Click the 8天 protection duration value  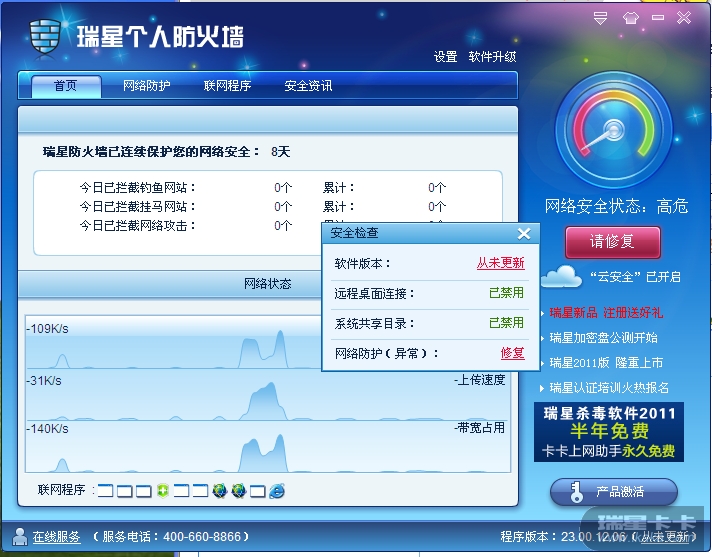pos(280,152)
